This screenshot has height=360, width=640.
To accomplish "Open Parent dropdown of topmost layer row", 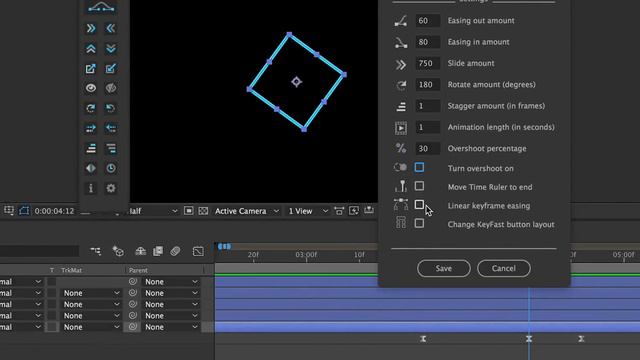I will pos(171,282).
